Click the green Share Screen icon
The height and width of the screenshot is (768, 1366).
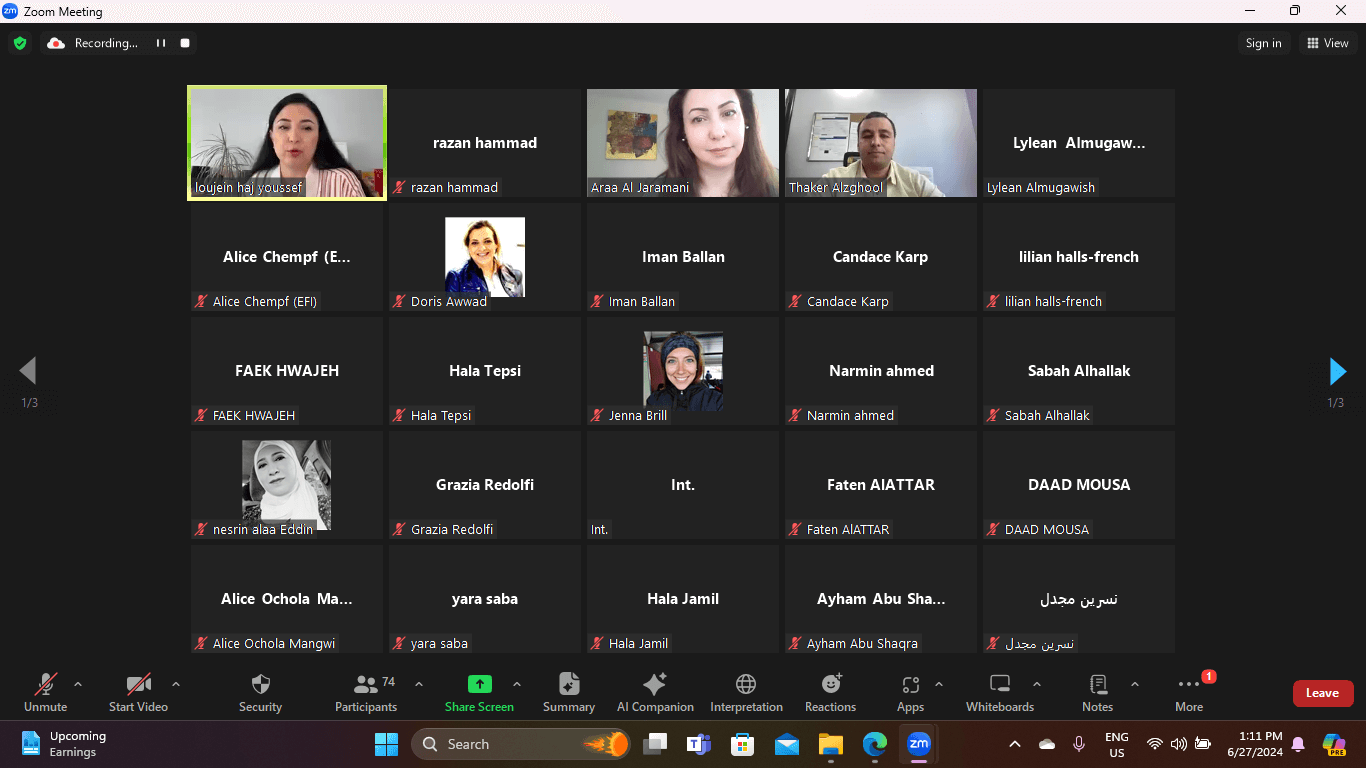tap(480, 685)
